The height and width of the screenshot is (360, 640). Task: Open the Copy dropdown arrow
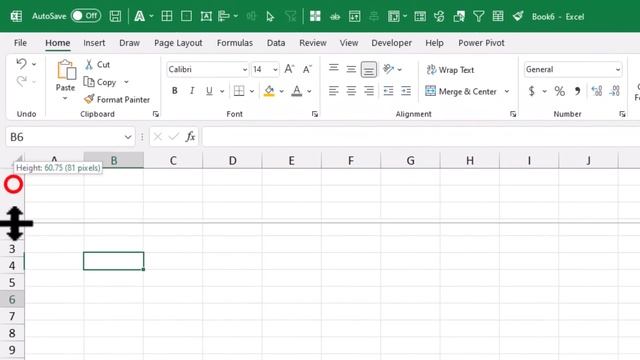pos(126,82)
